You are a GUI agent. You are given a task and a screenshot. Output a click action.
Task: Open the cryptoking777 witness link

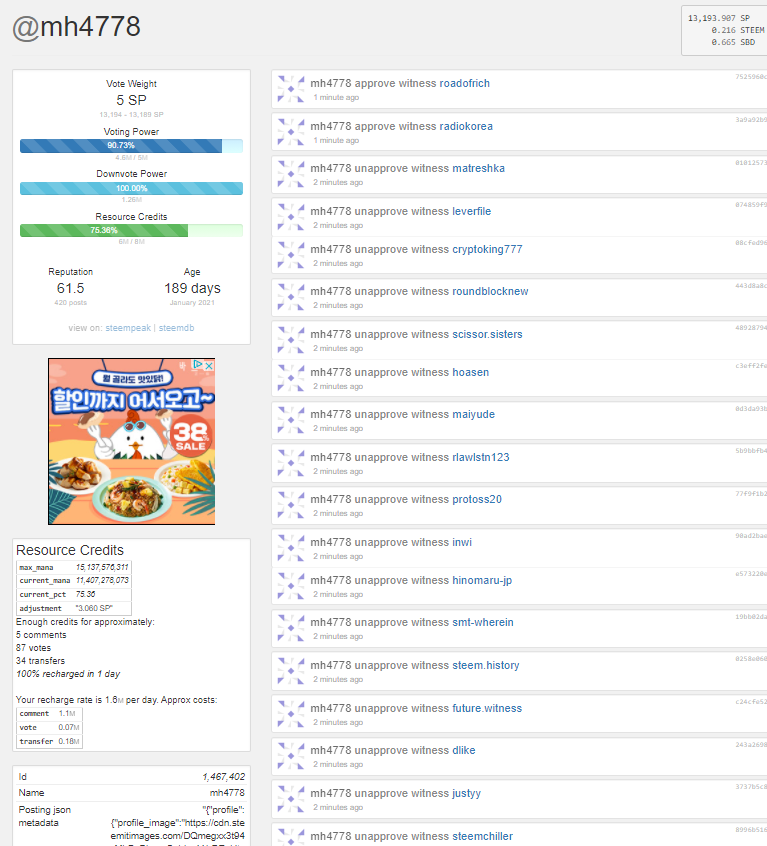(x=487, y=249)
